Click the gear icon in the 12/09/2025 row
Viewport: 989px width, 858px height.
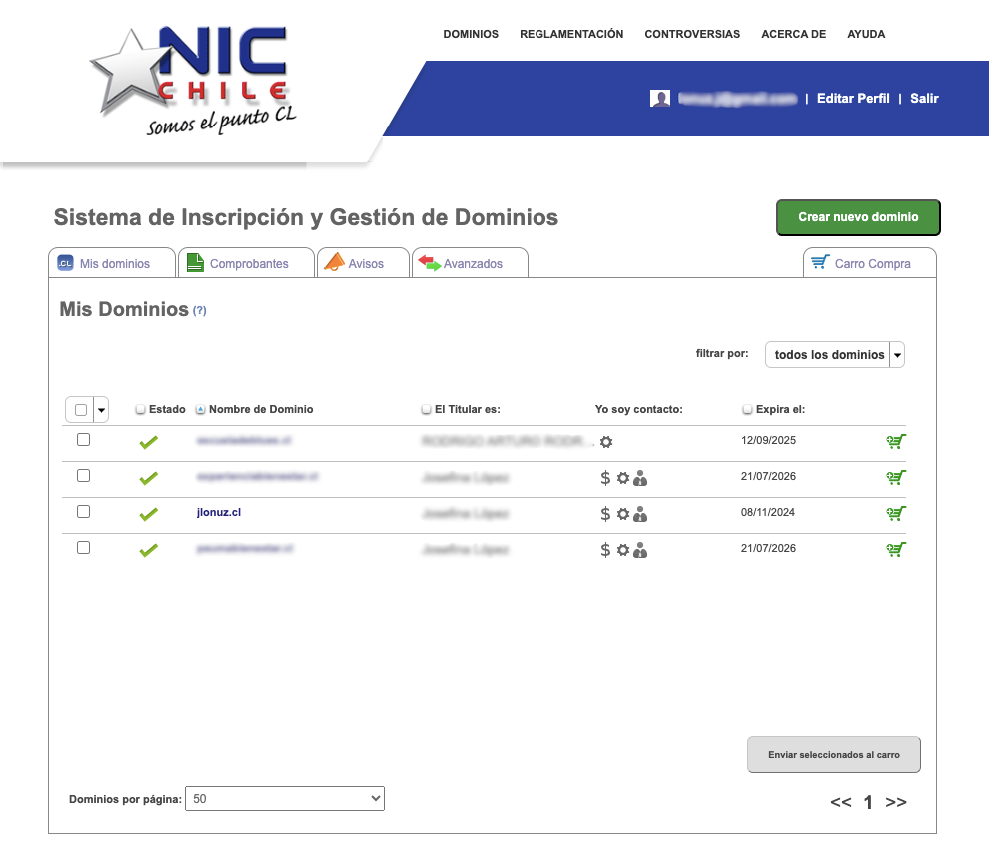(x=606, y=442)
